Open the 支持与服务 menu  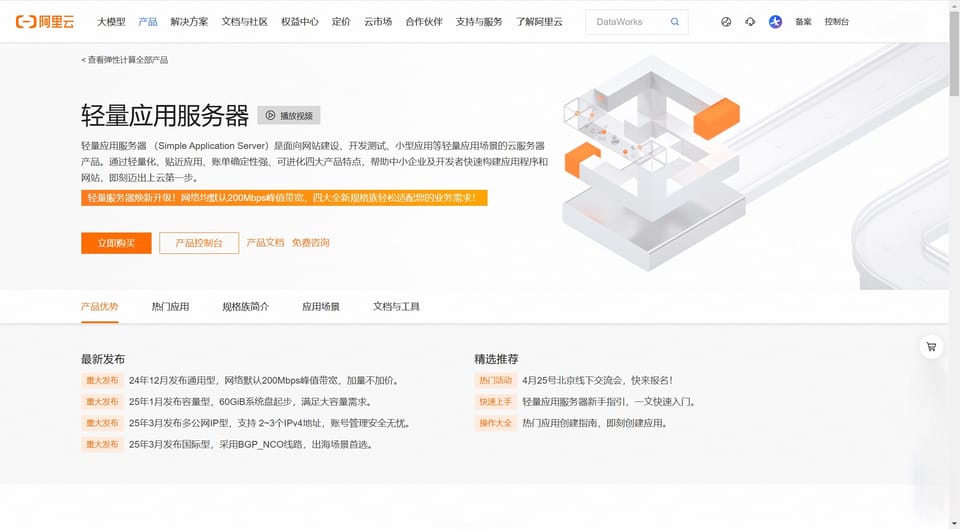pos(479,21)
